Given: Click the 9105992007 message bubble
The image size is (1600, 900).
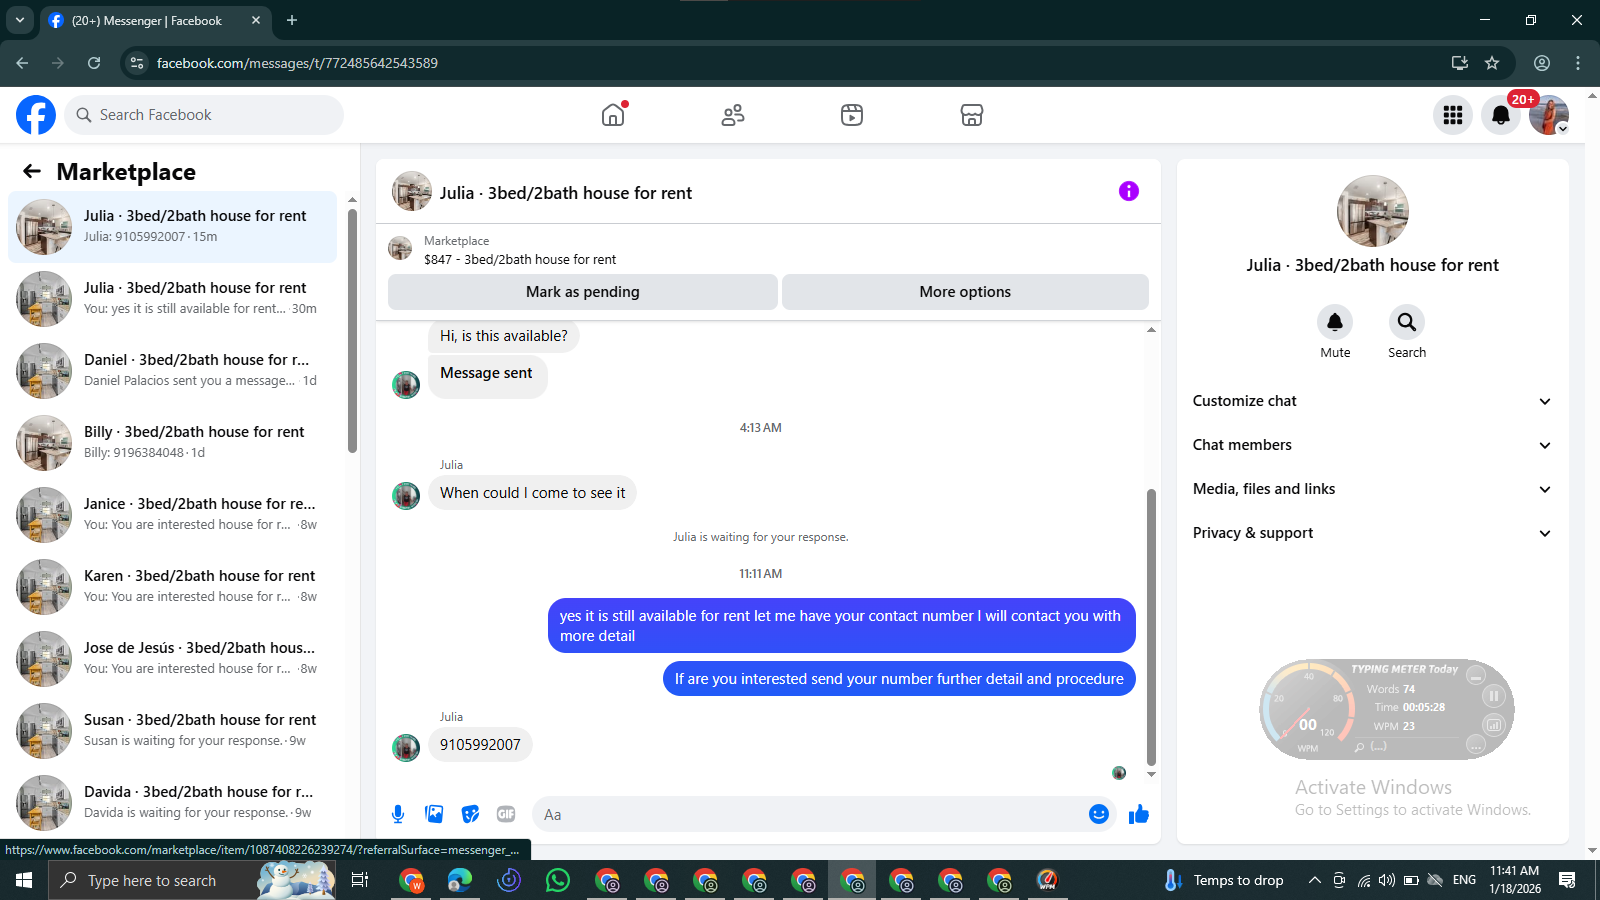Looking at the screenshot, I should point(480,745).
